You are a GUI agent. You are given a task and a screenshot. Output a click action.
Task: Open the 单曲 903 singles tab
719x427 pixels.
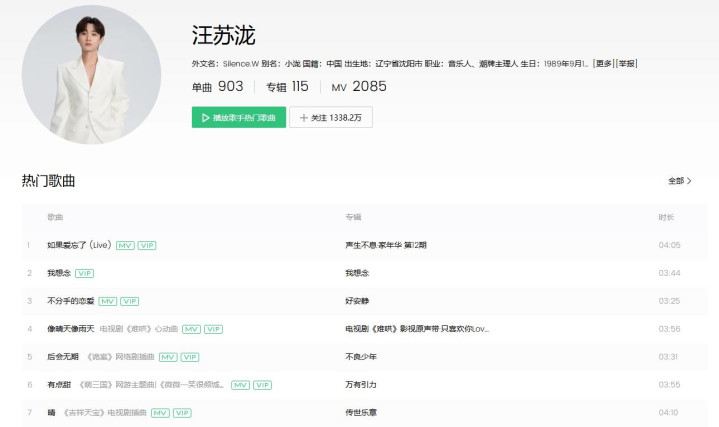217,87
